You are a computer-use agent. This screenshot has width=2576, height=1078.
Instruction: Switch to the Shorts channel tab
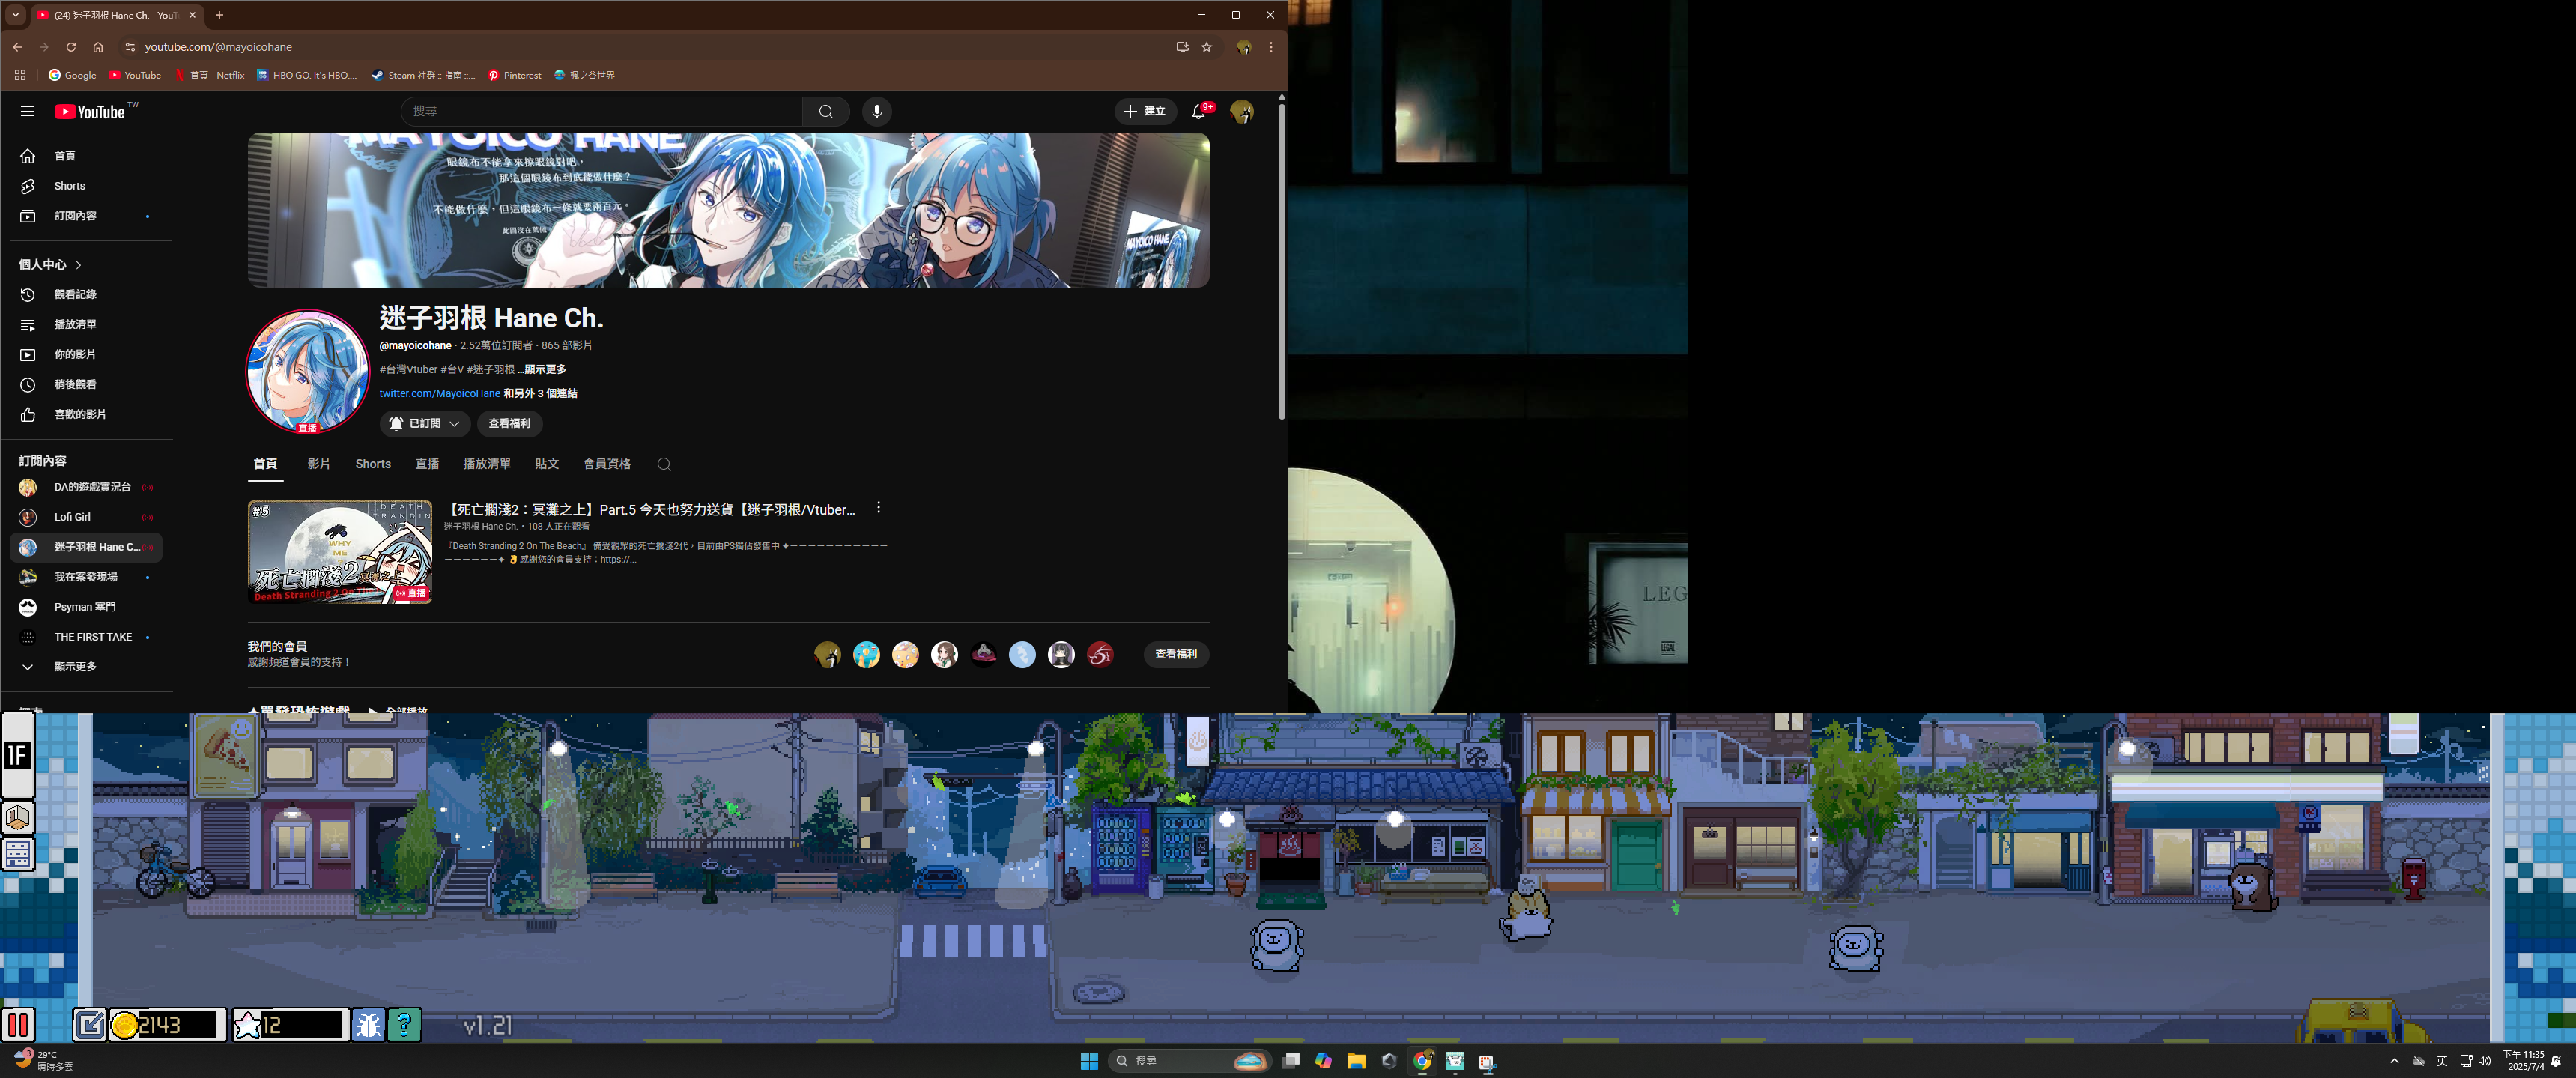click(x=373, y=464)
